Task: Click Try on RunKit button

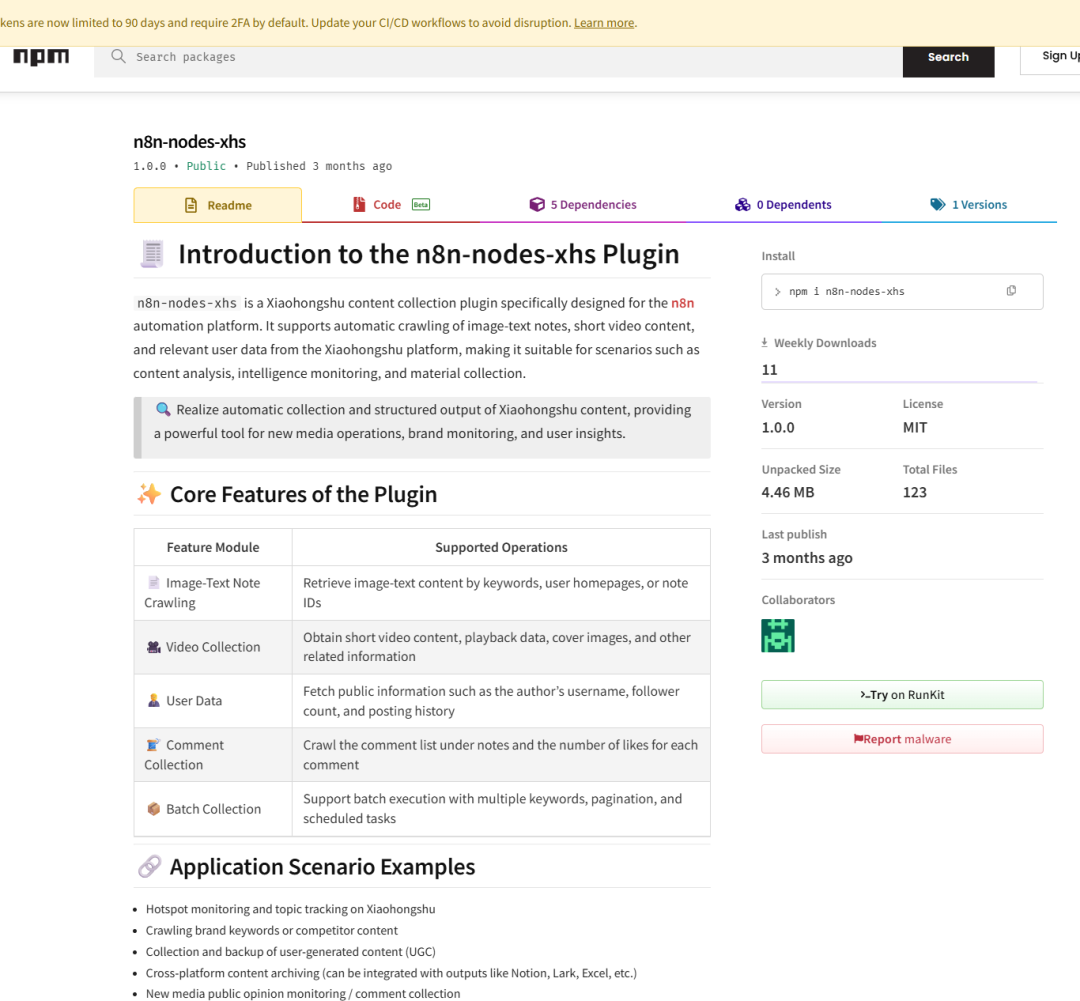Action: (x=902, y=695)
